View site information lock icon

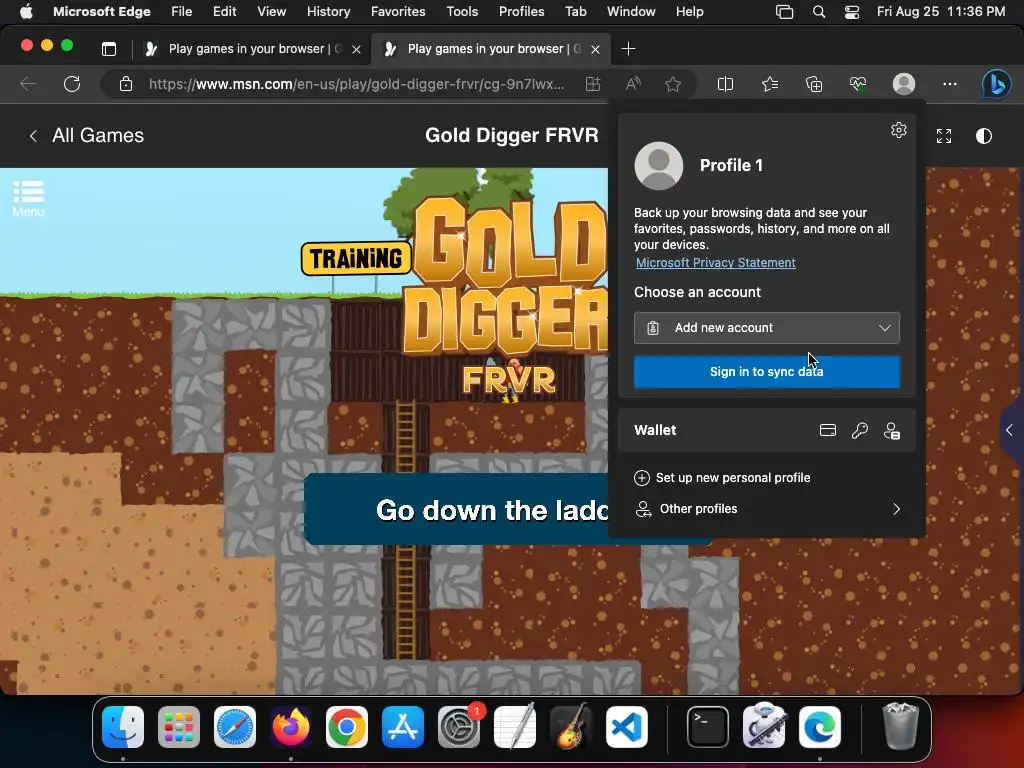pyautogui.click(x=126, y=84)
